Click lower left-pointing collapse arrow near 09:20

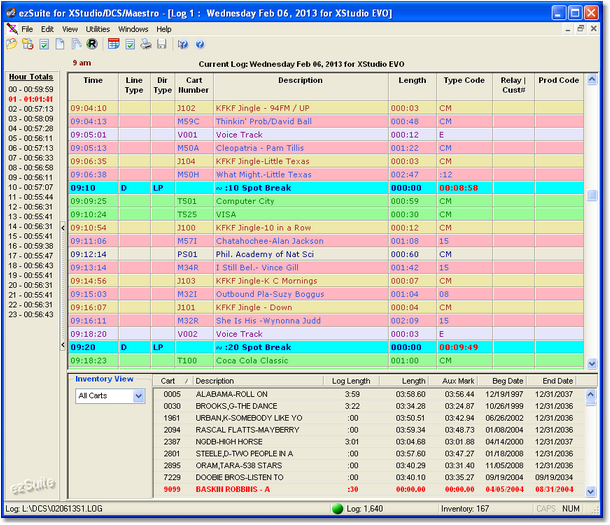pyautogui.click(x=63, y=345)
